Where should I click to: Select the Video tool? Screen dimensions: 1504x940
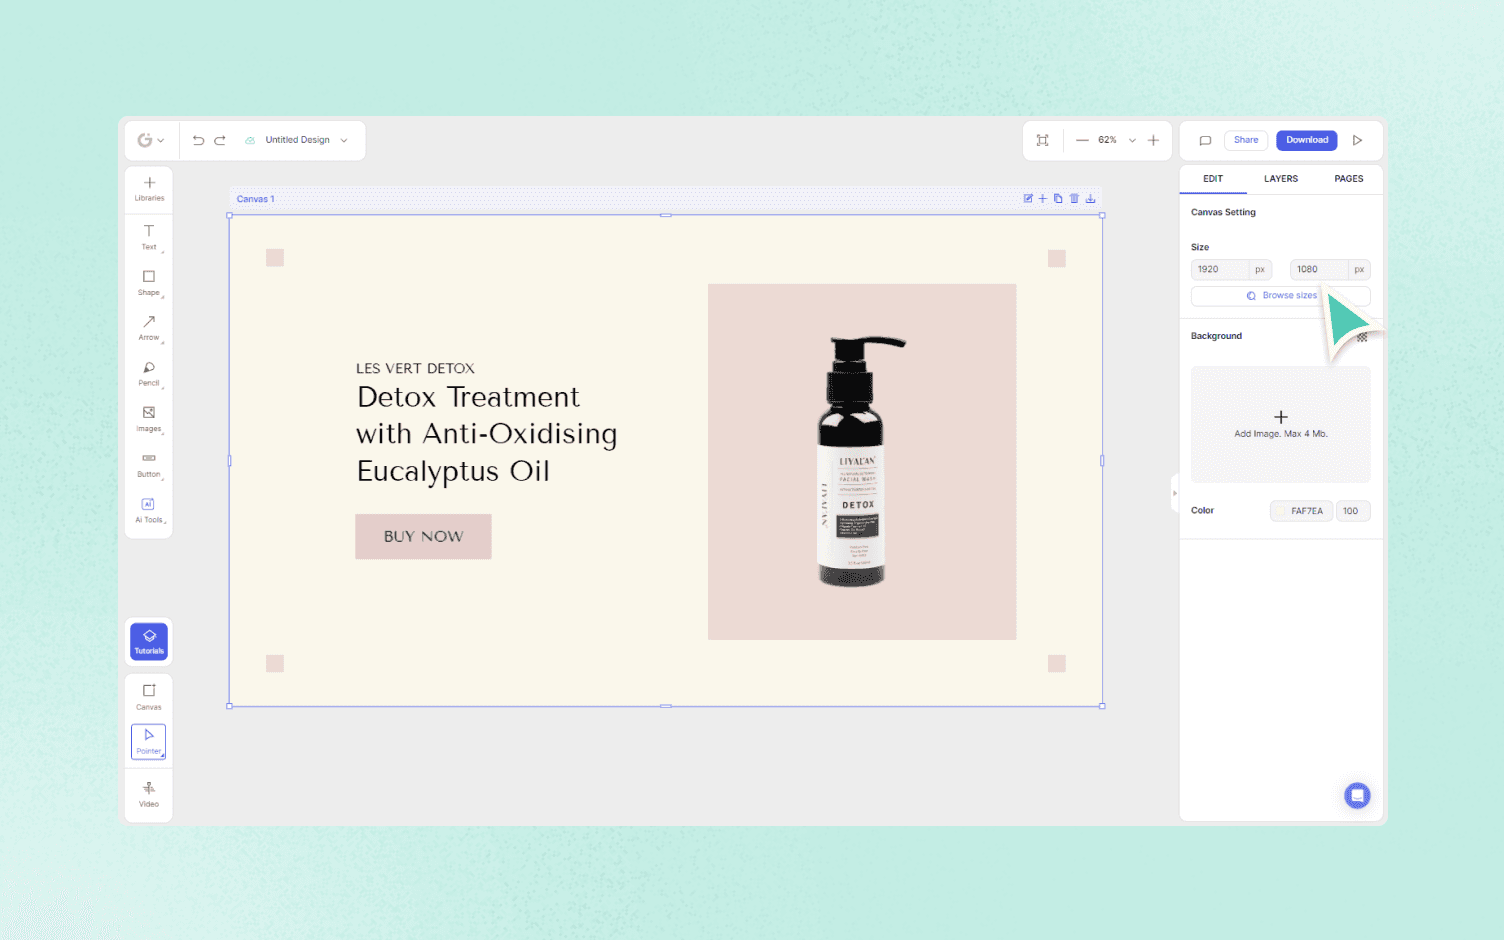[149, 794]
